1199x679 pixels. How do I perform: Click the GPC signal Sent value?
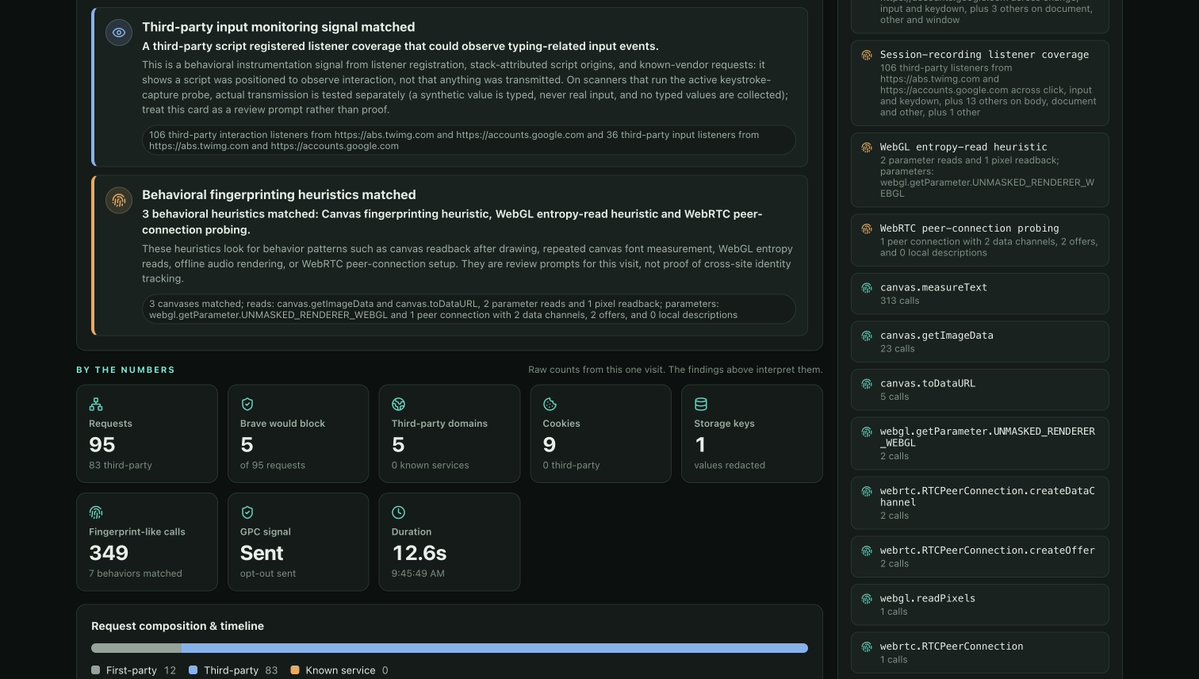[x=262, y=553]
